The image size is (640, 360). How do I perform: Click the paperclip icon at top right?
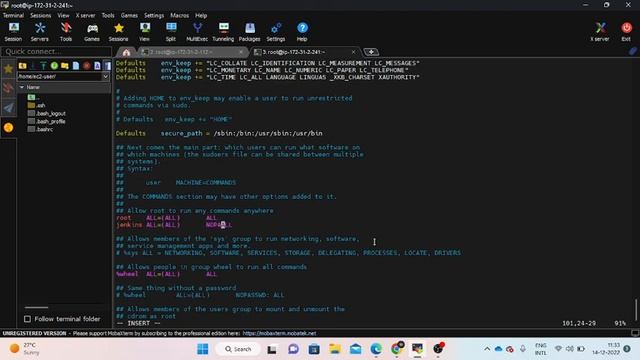[633, 51]
